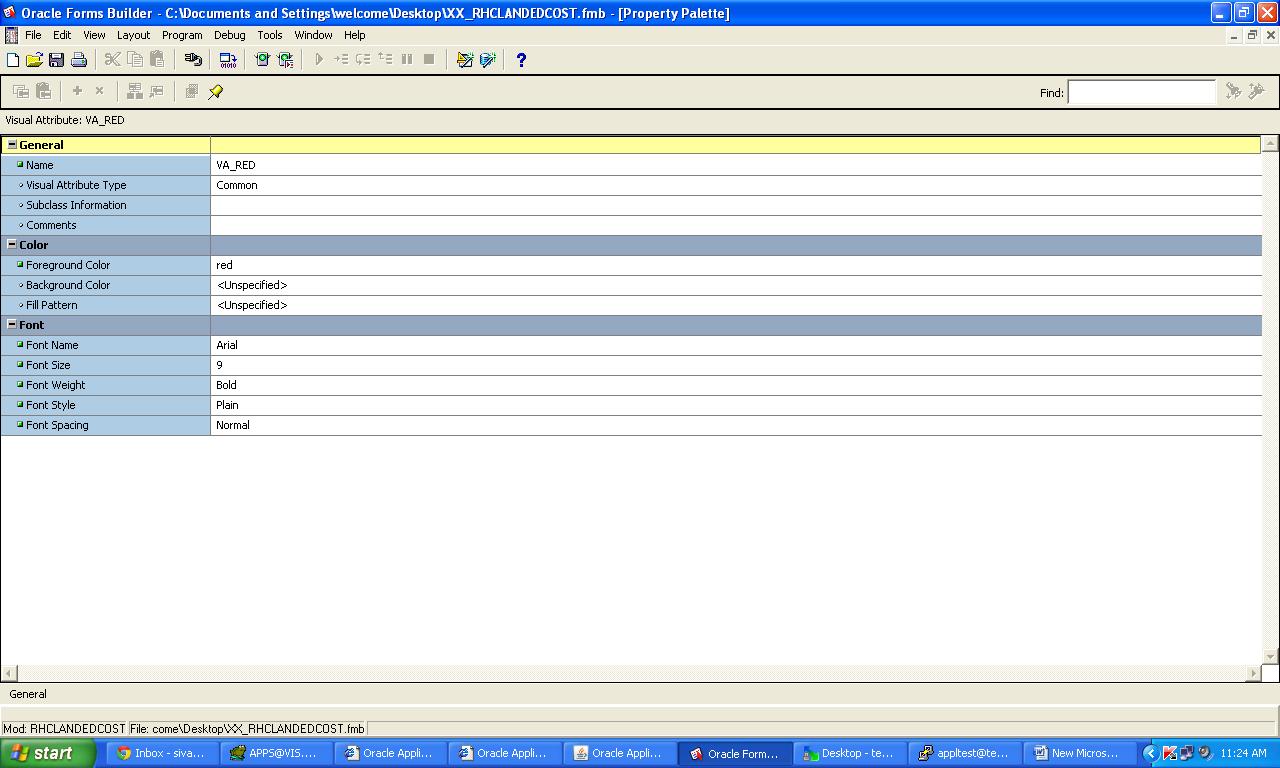Screen dimensions: 1280x768
Task: Create a new form with New icon
Action: (x=13, y=60)
